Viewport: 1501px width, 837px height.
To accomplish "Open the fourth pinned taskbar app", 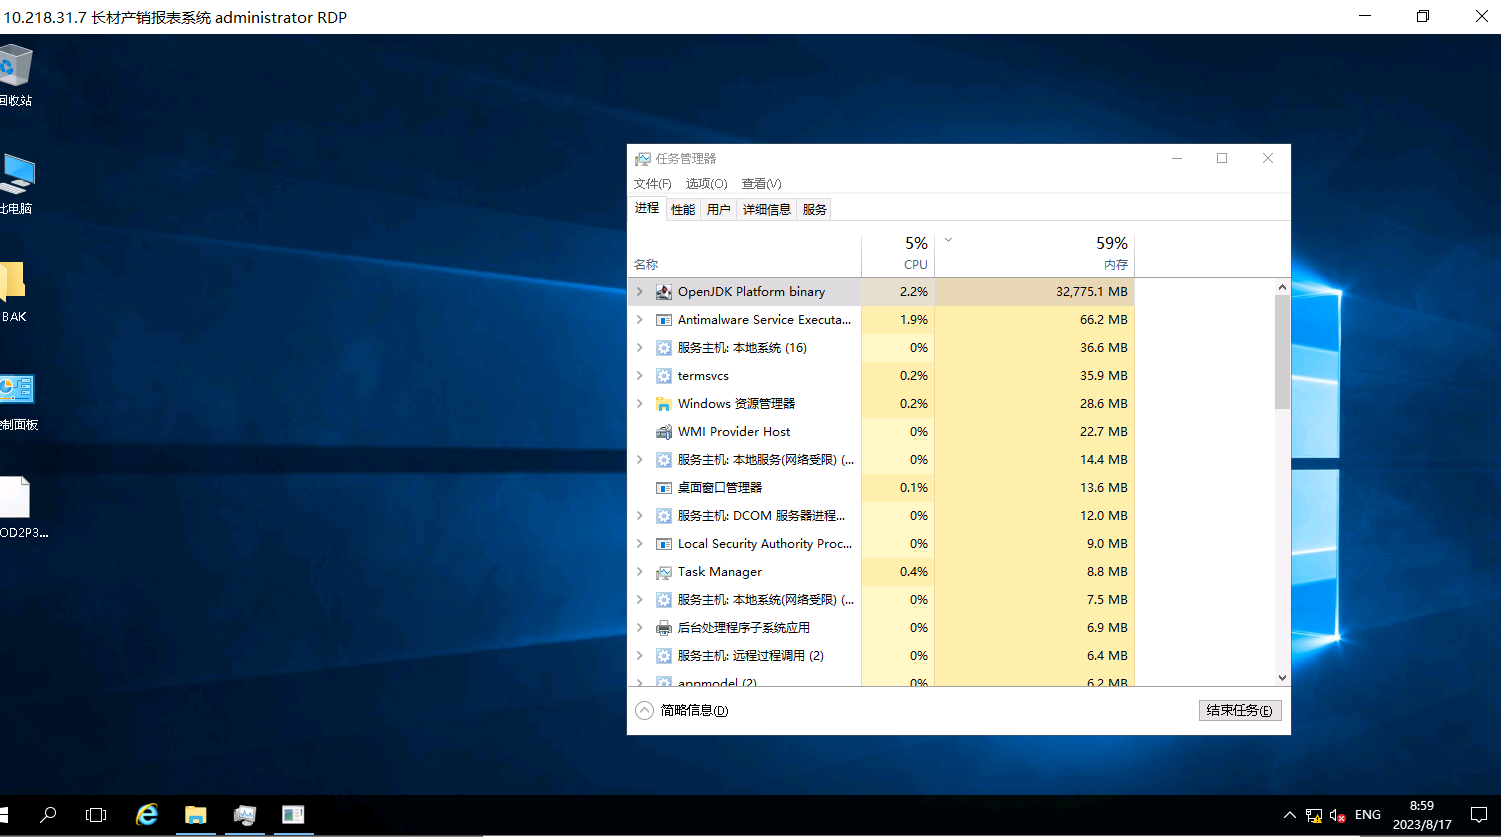I will [x=293, y=815].
